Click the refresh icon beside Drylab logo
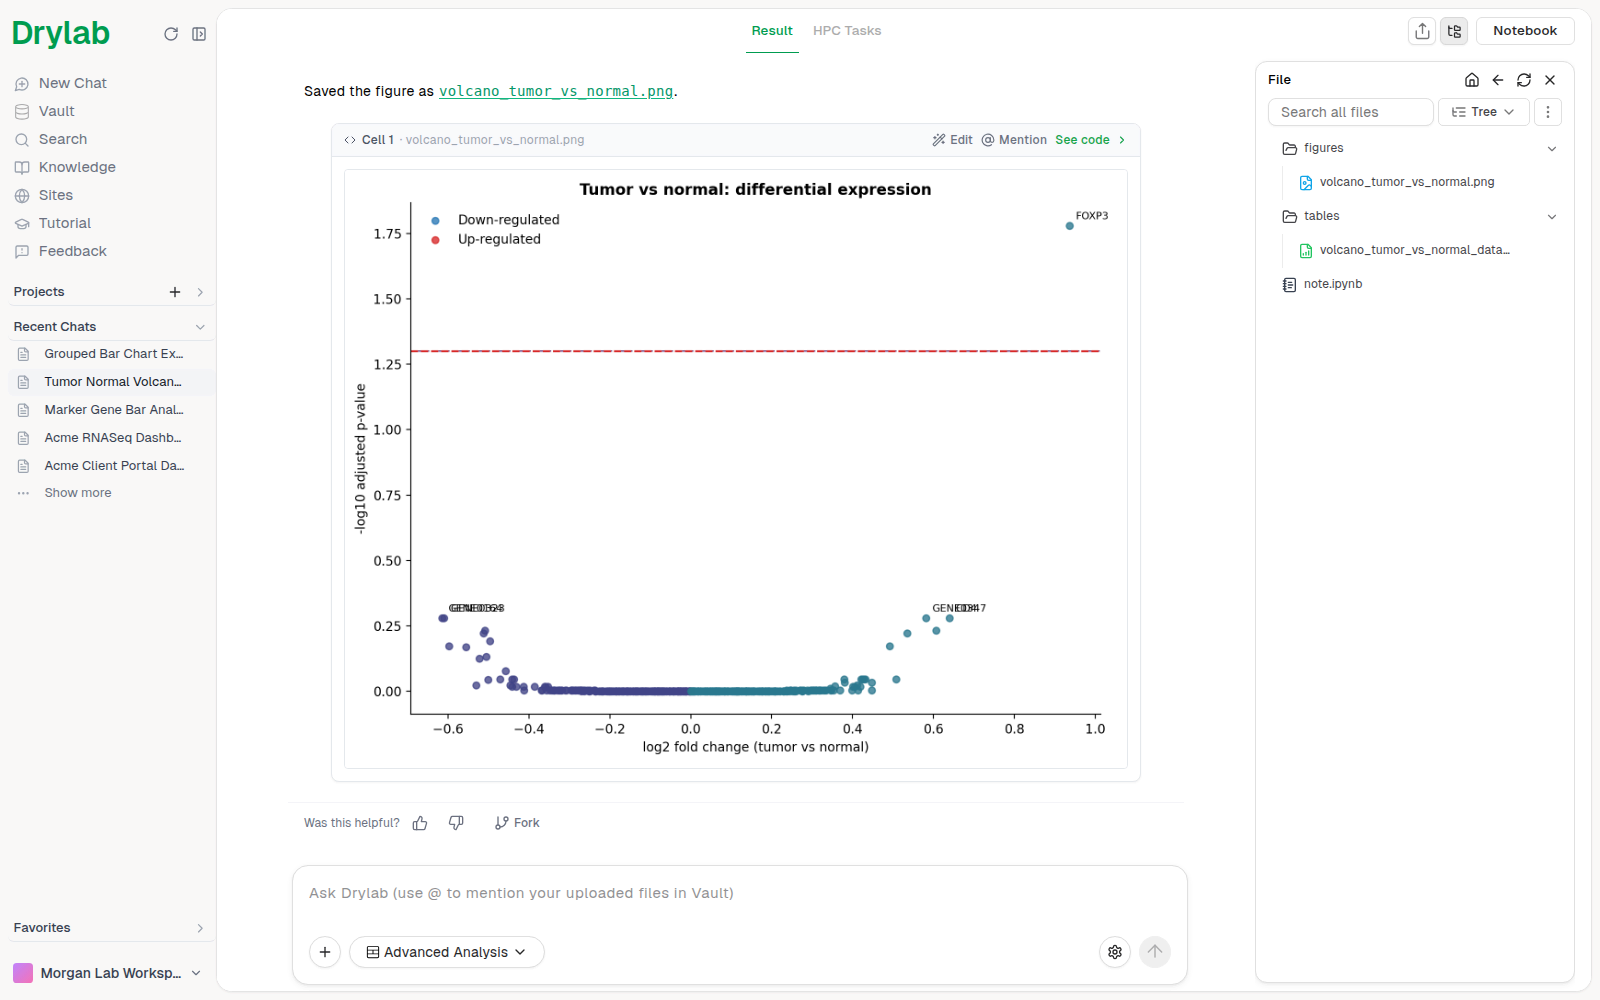Screen dimensions: 1600x1000 point(171,34)
